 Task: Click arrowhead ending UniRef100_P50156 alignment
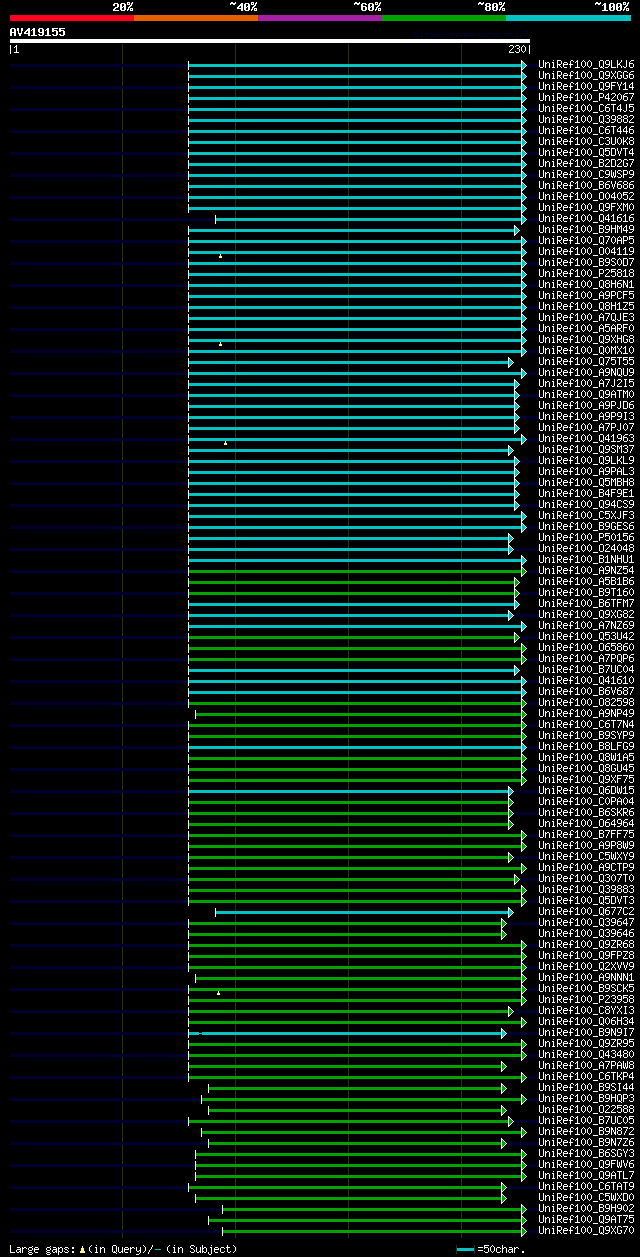(x=510, y=538)
